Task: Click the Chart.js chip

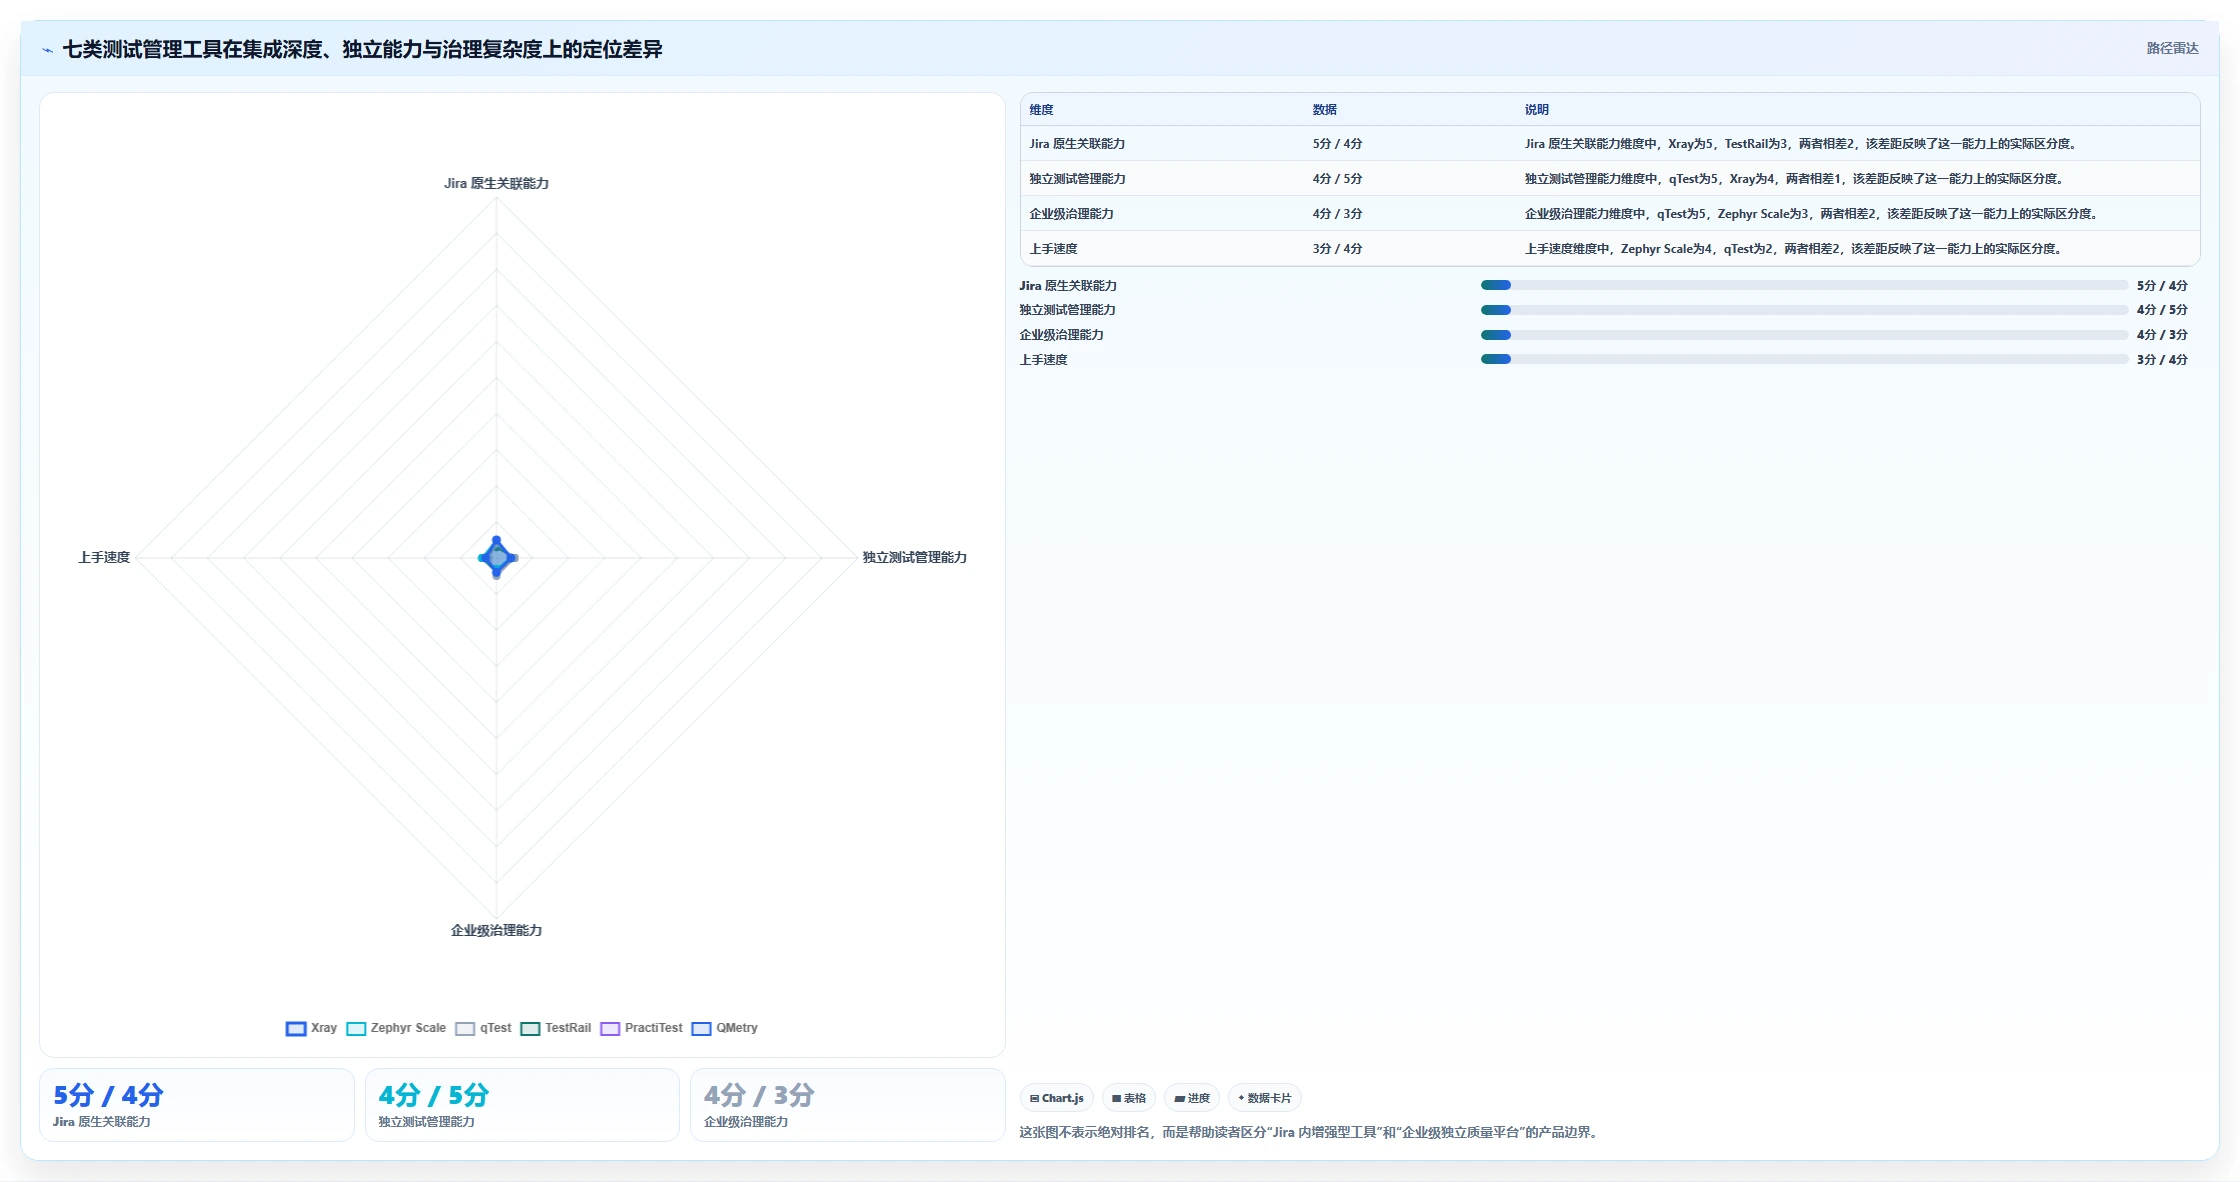Action: click(1057, 1098)
